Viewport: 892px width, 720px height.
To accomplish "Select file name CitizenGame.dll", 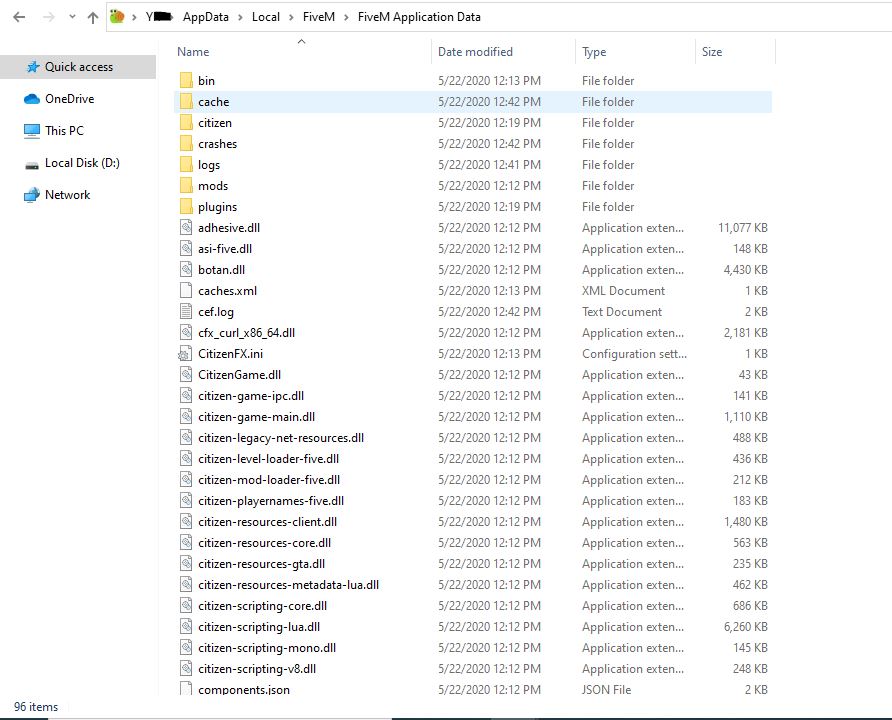I will pos(239,375).
